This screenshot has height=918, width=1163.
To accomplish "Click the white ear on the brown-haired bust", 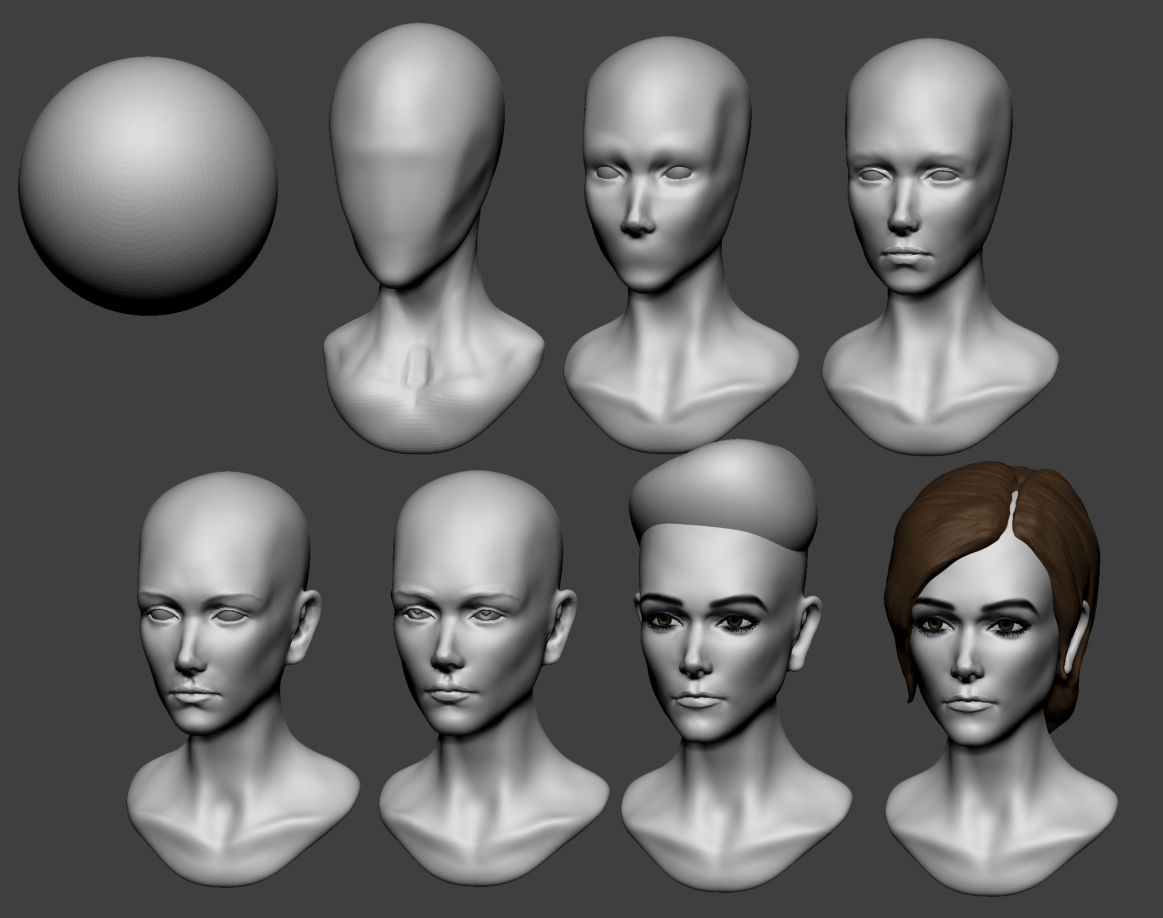I will tap(1074, 640).
